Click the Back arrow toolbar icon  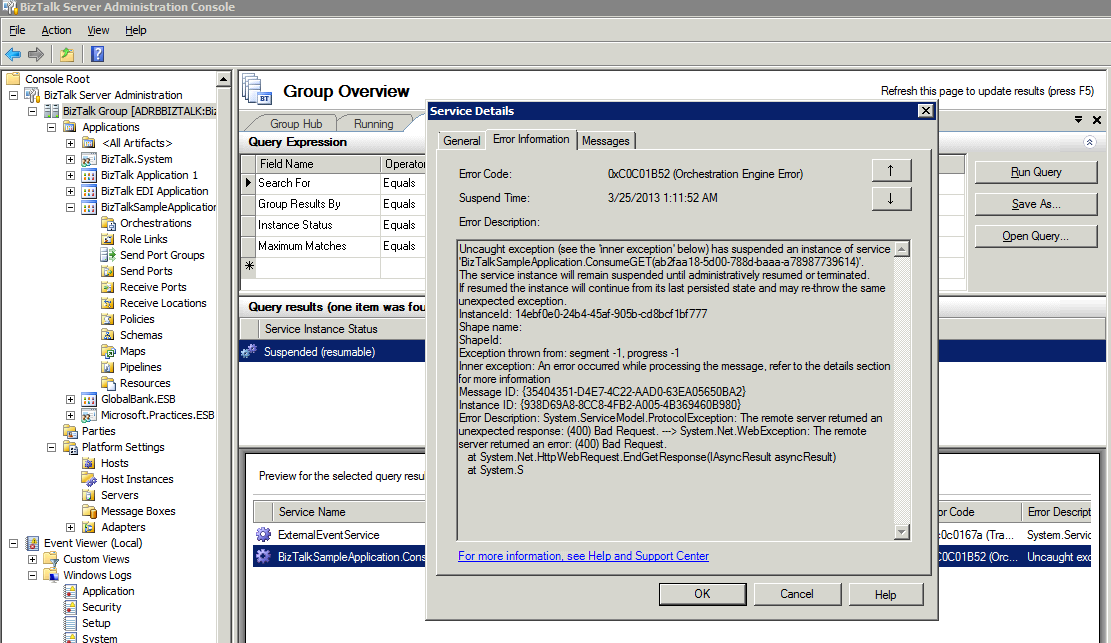pos(13,54)
